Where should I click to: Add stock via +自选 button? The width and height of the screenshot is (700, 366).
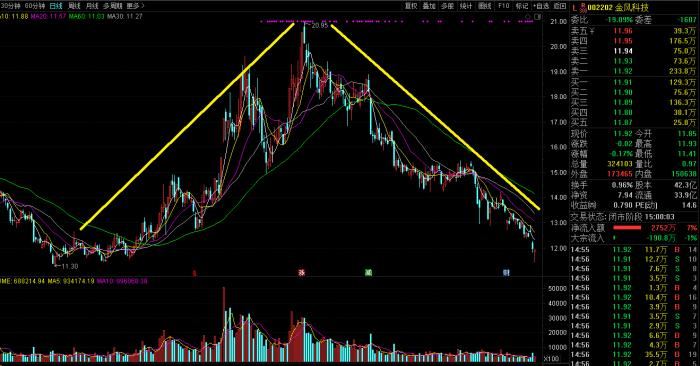click(541, 6)
